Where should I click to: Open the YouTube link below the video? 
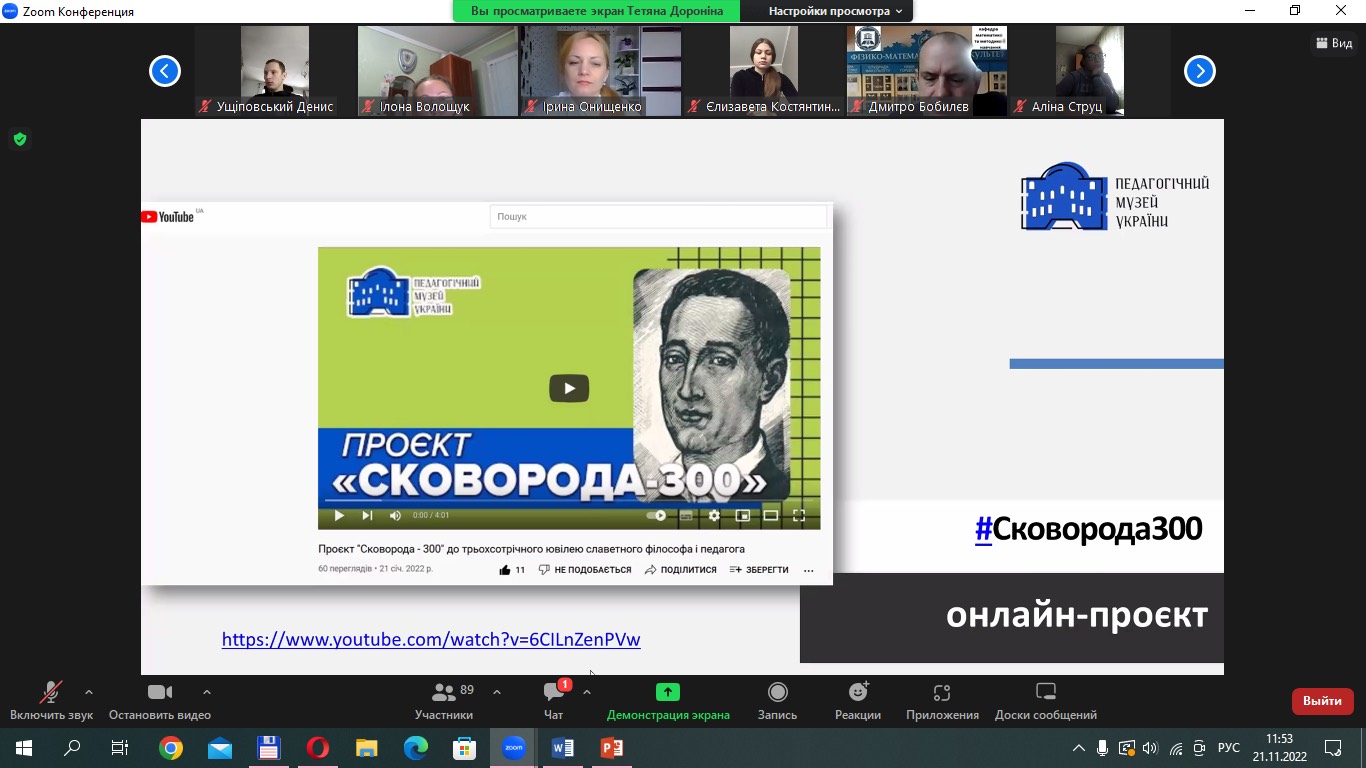[x=431, y=640]
